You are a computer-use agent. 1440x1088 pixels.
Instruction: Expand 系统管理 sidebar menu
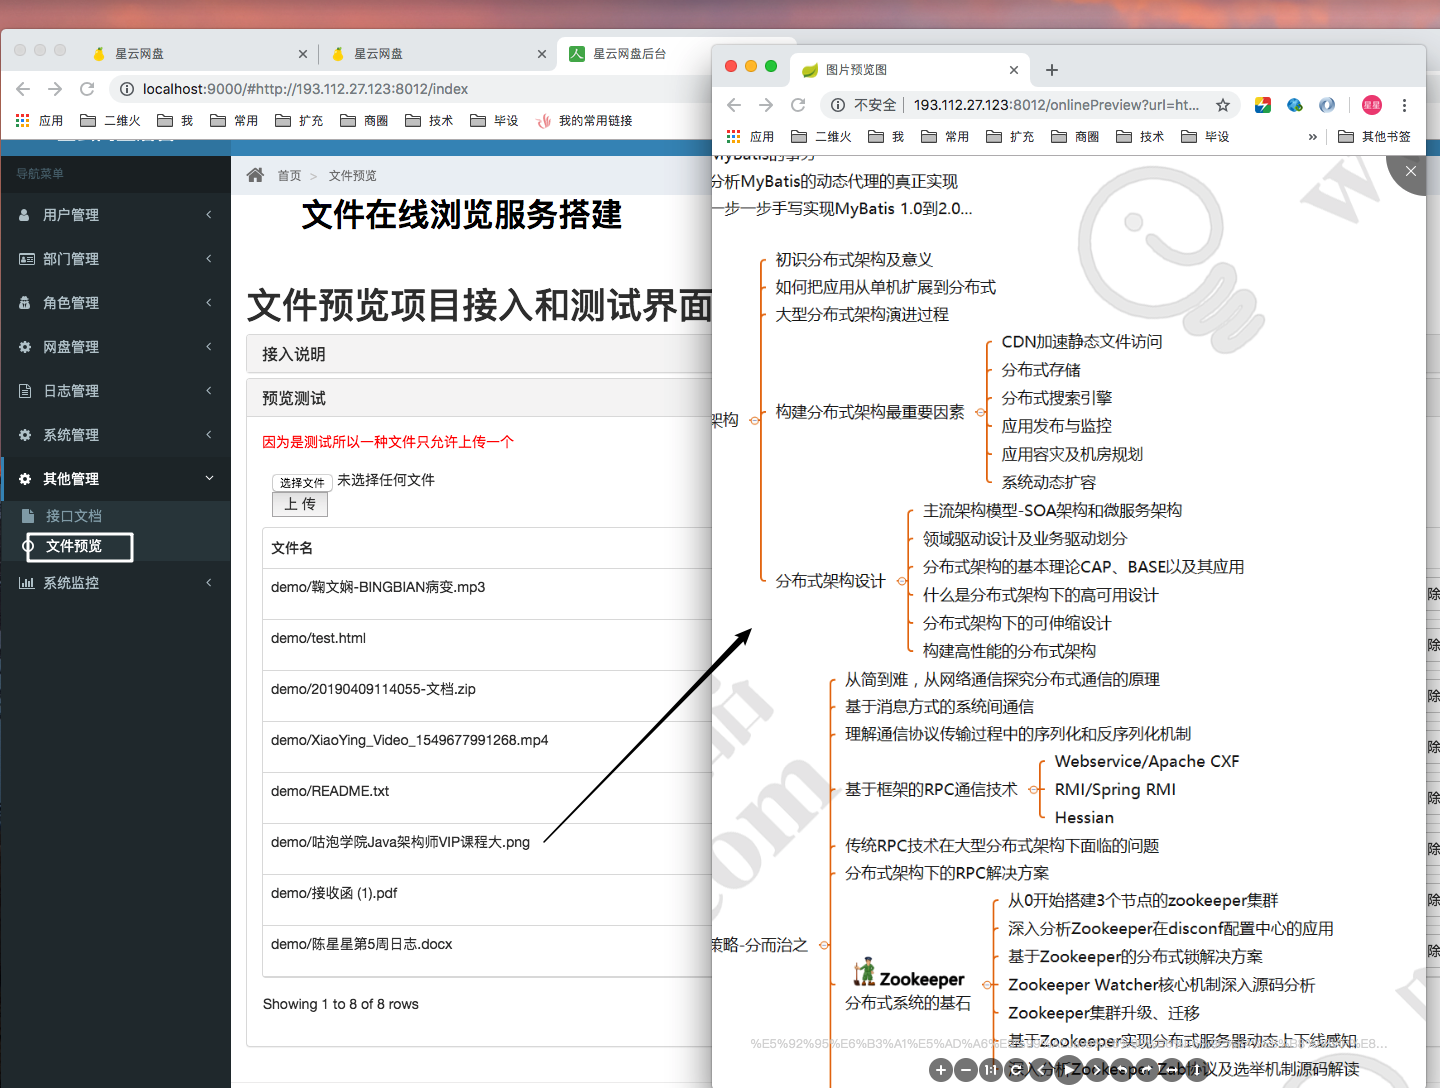116,435
